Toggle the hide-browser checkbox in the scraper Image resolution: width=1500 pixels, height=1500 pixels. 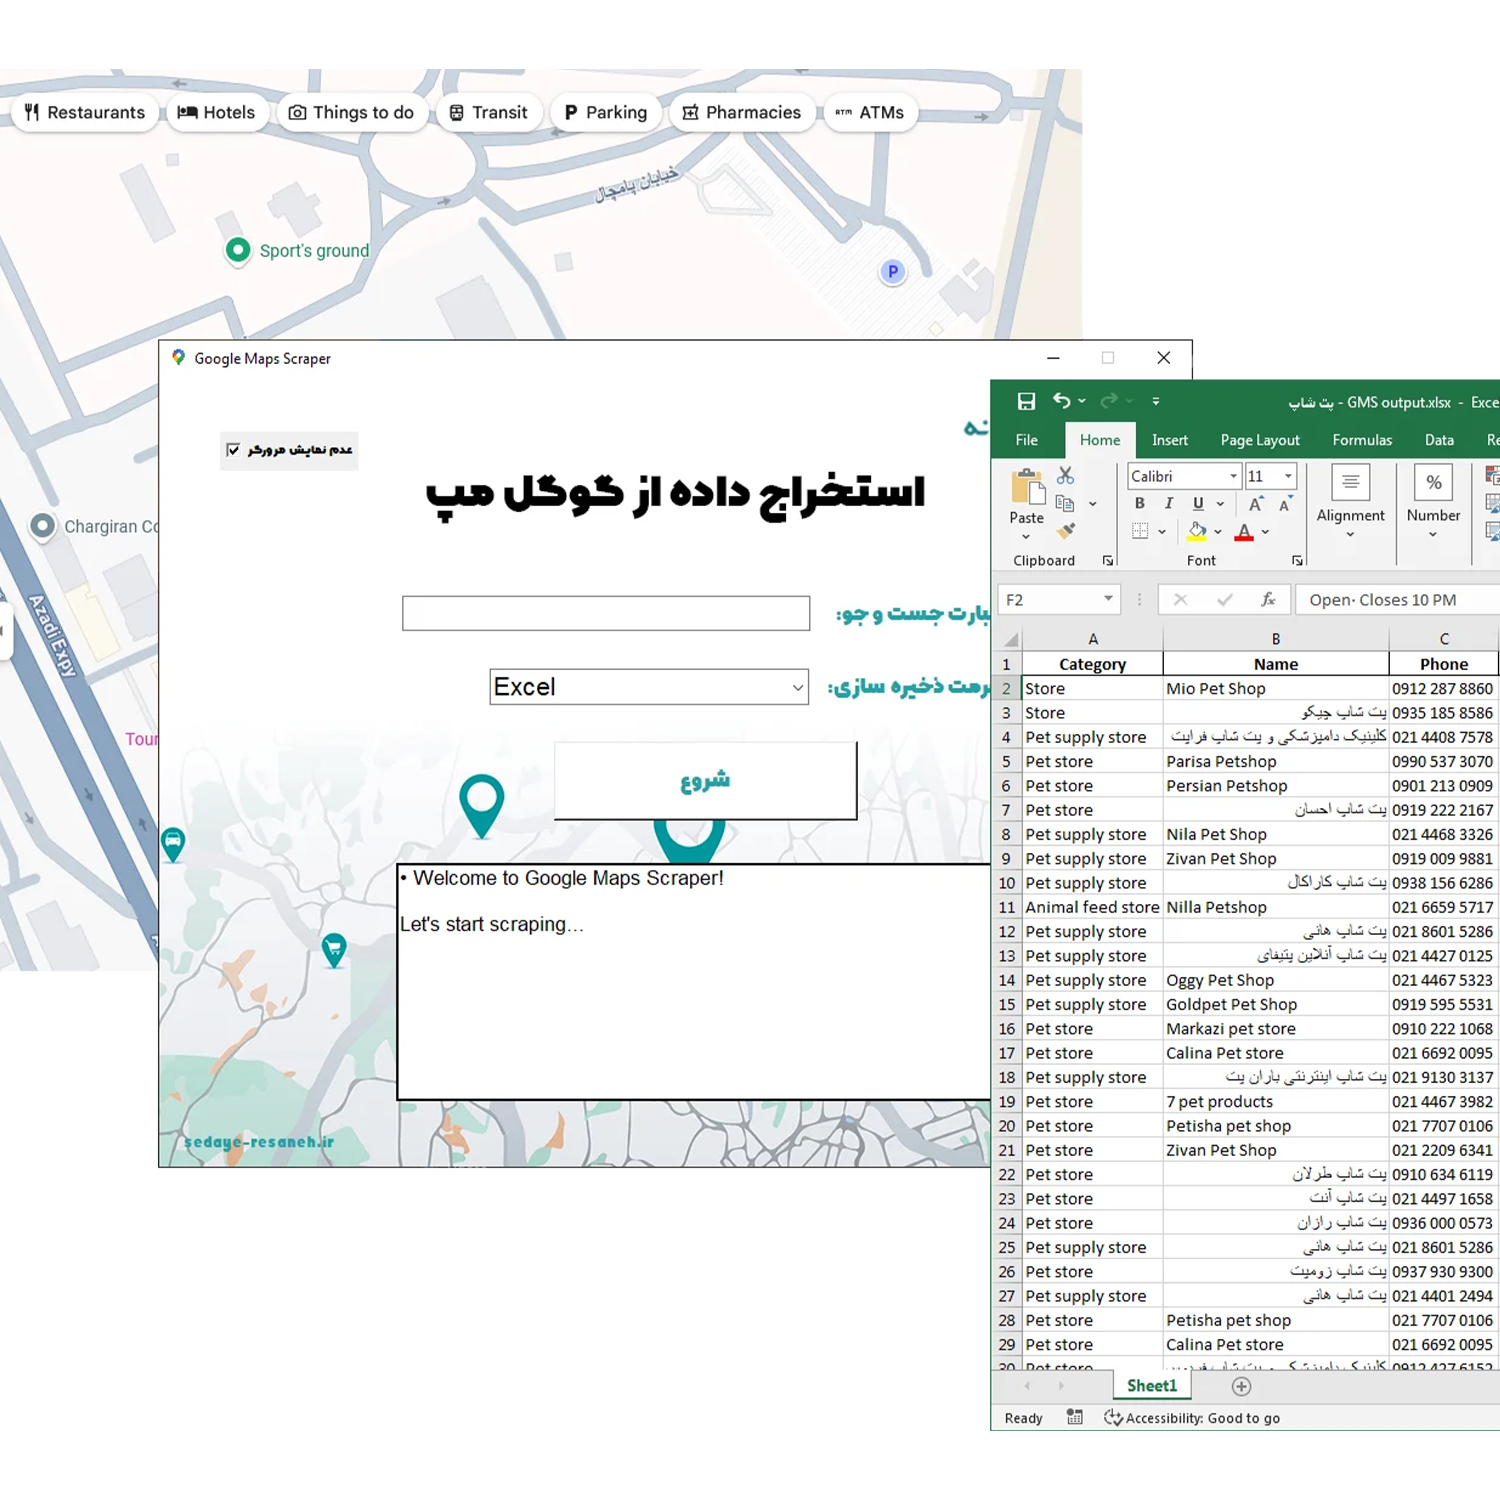coord(233,450)
